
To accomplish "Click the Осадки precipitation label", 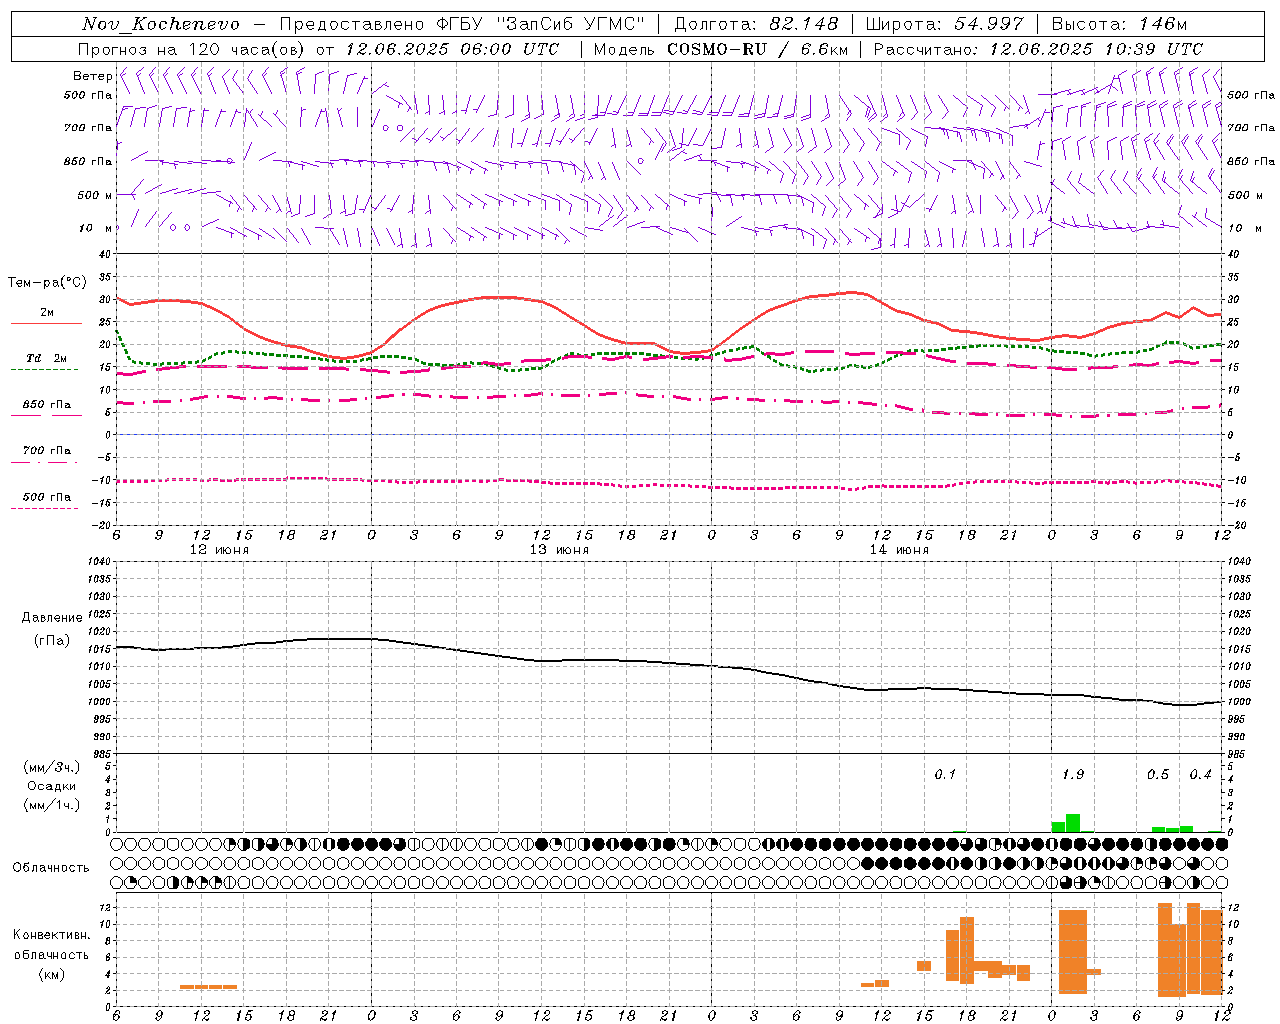I will 51,786.
